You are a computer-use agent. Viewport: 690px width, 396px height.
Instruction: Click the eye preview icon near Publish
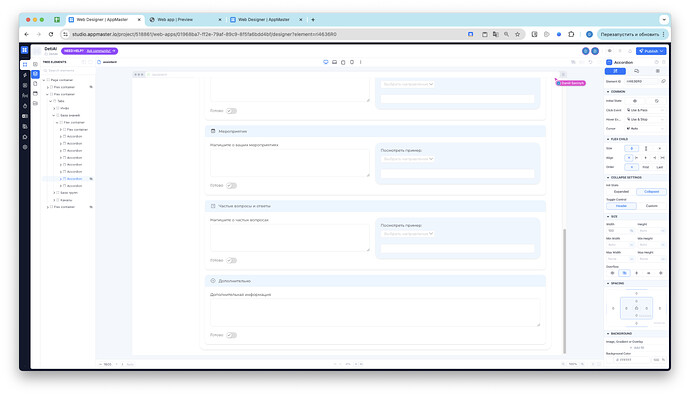609,51
